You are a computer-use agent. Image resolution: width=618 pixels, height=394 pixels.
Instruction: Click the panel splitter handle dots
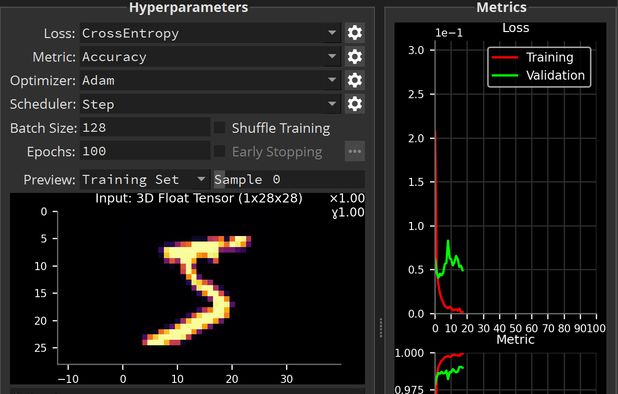click(x=381, y=328)
